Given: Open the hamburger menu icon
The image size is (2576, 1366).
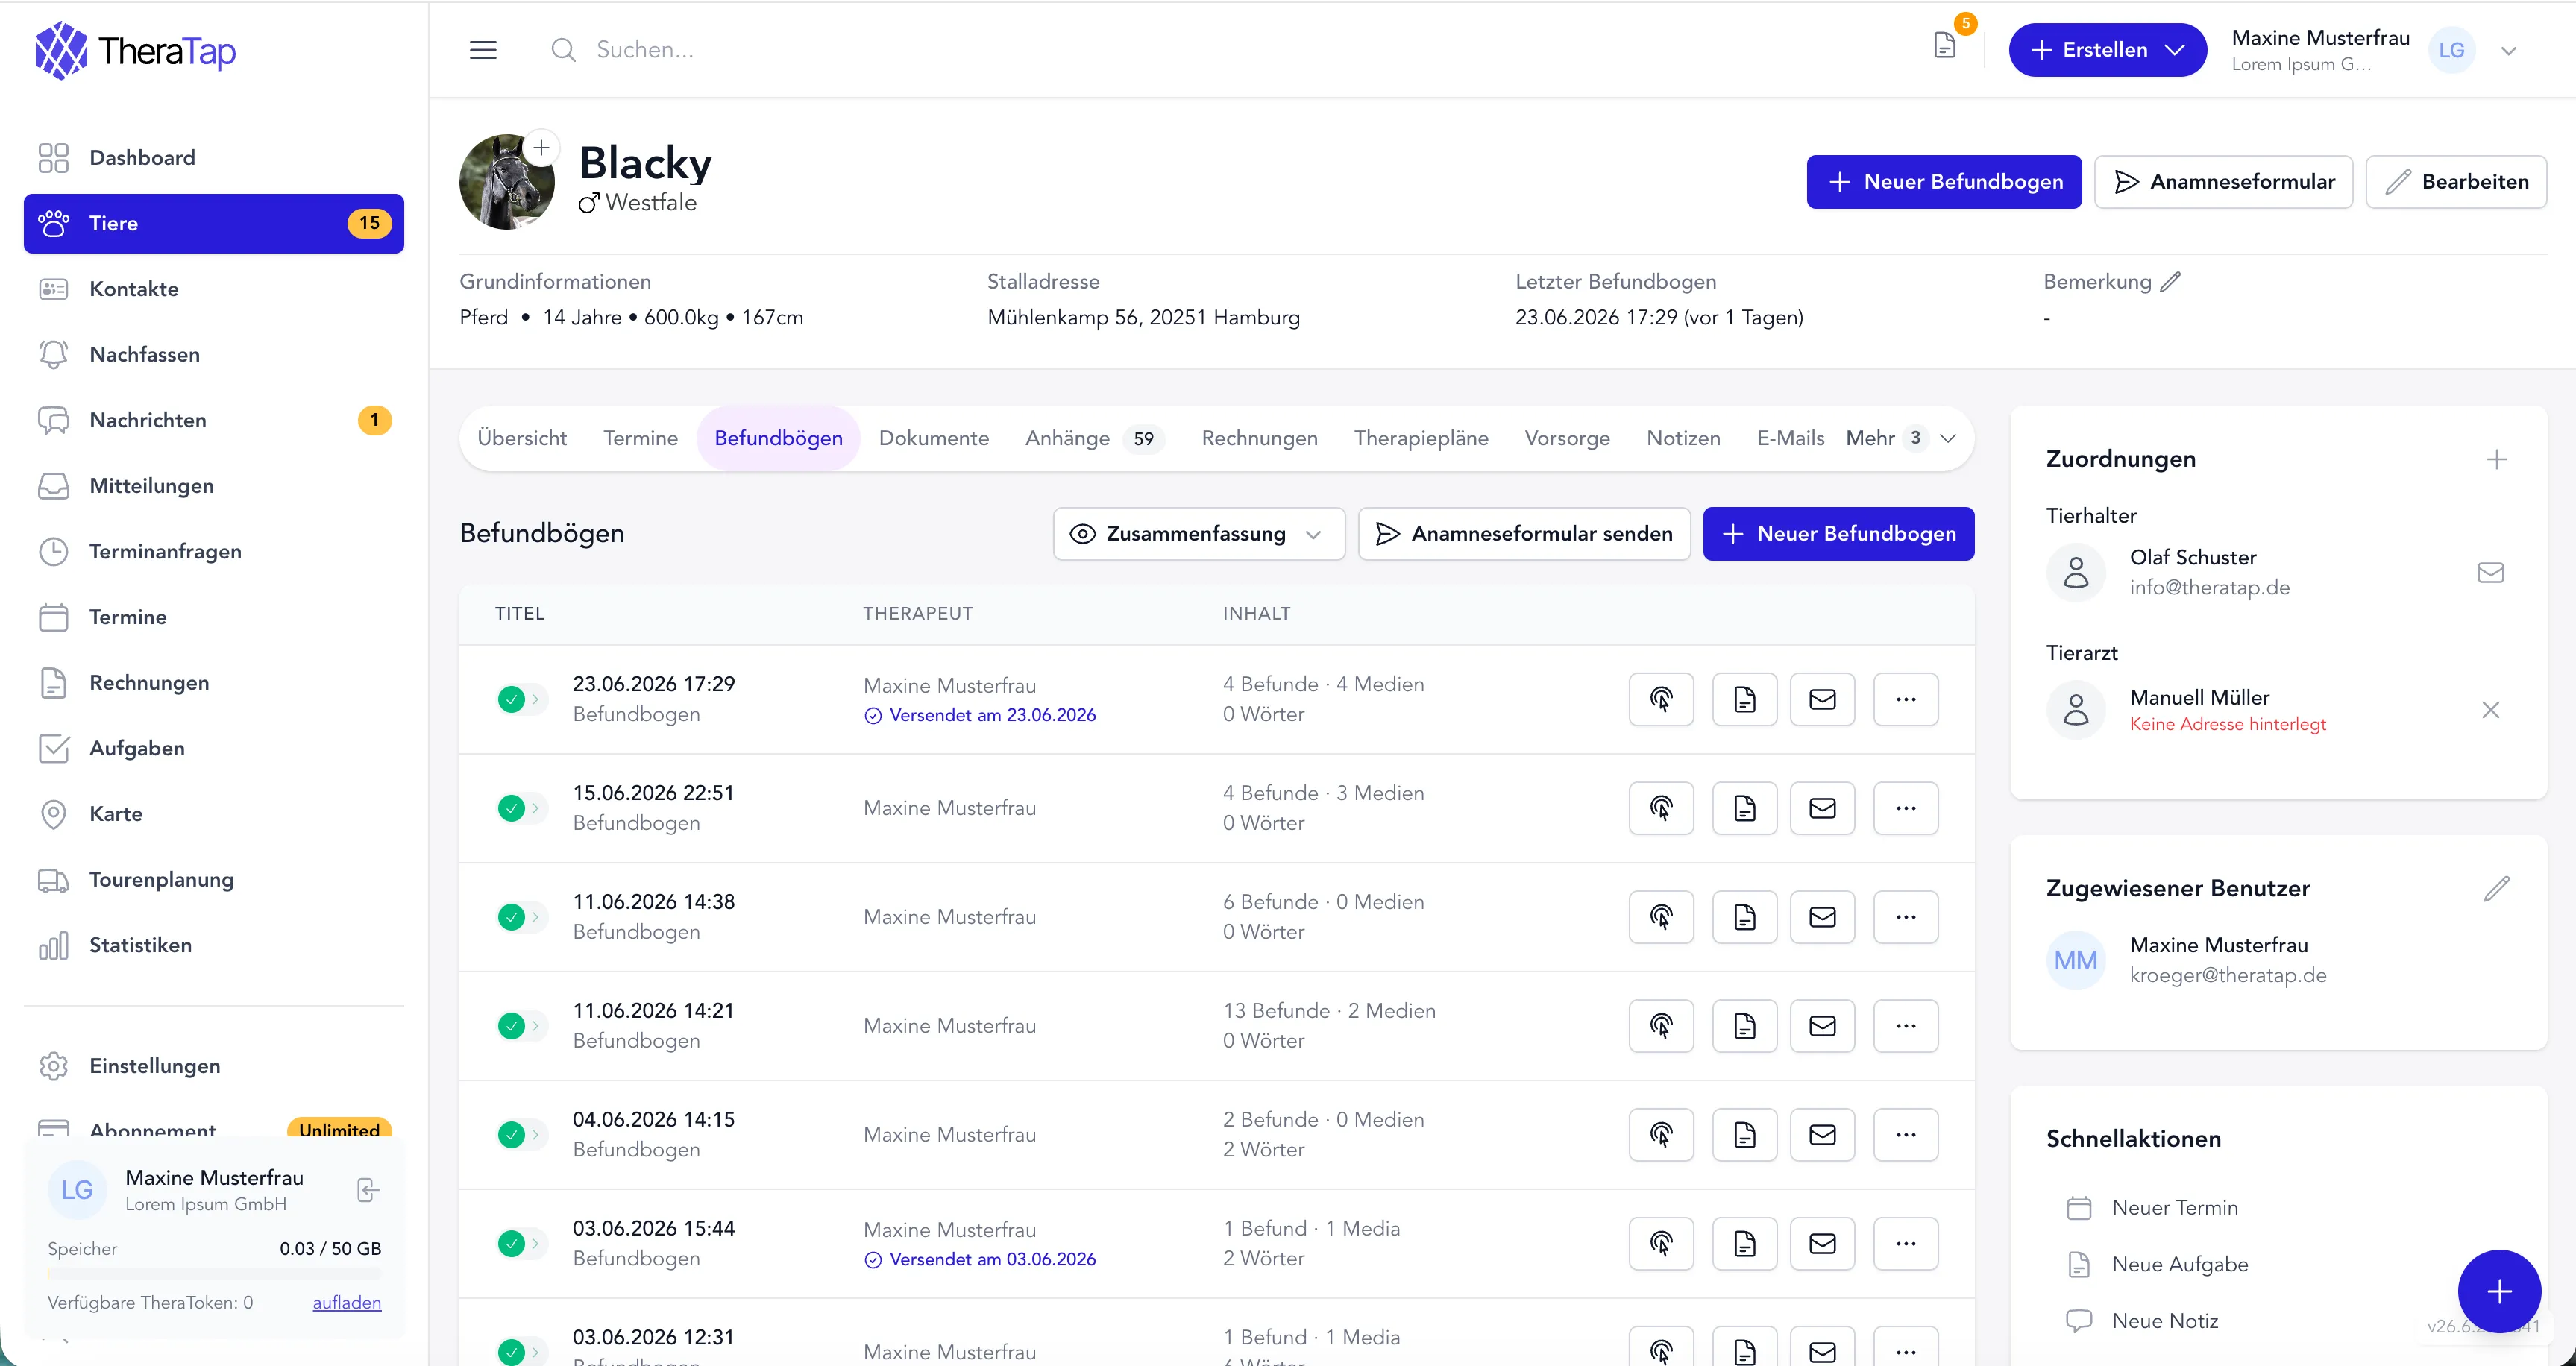Looking at the screenshot, I should (483, 50).
